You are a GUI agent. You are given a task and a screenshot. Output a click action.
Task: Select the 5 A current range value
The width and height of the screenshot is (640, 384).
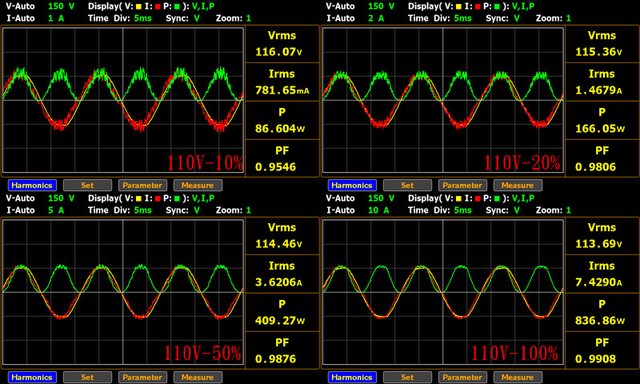56,210
